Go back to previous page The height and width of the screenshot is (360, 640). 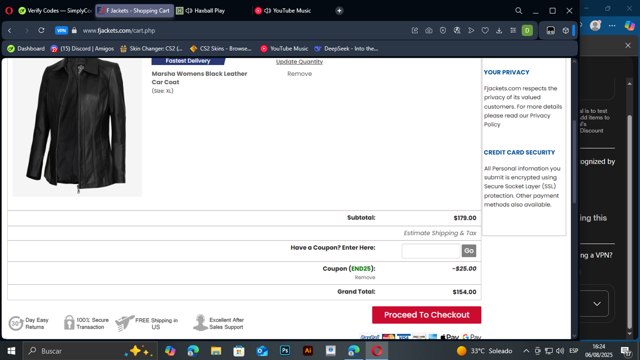(10, 31)
